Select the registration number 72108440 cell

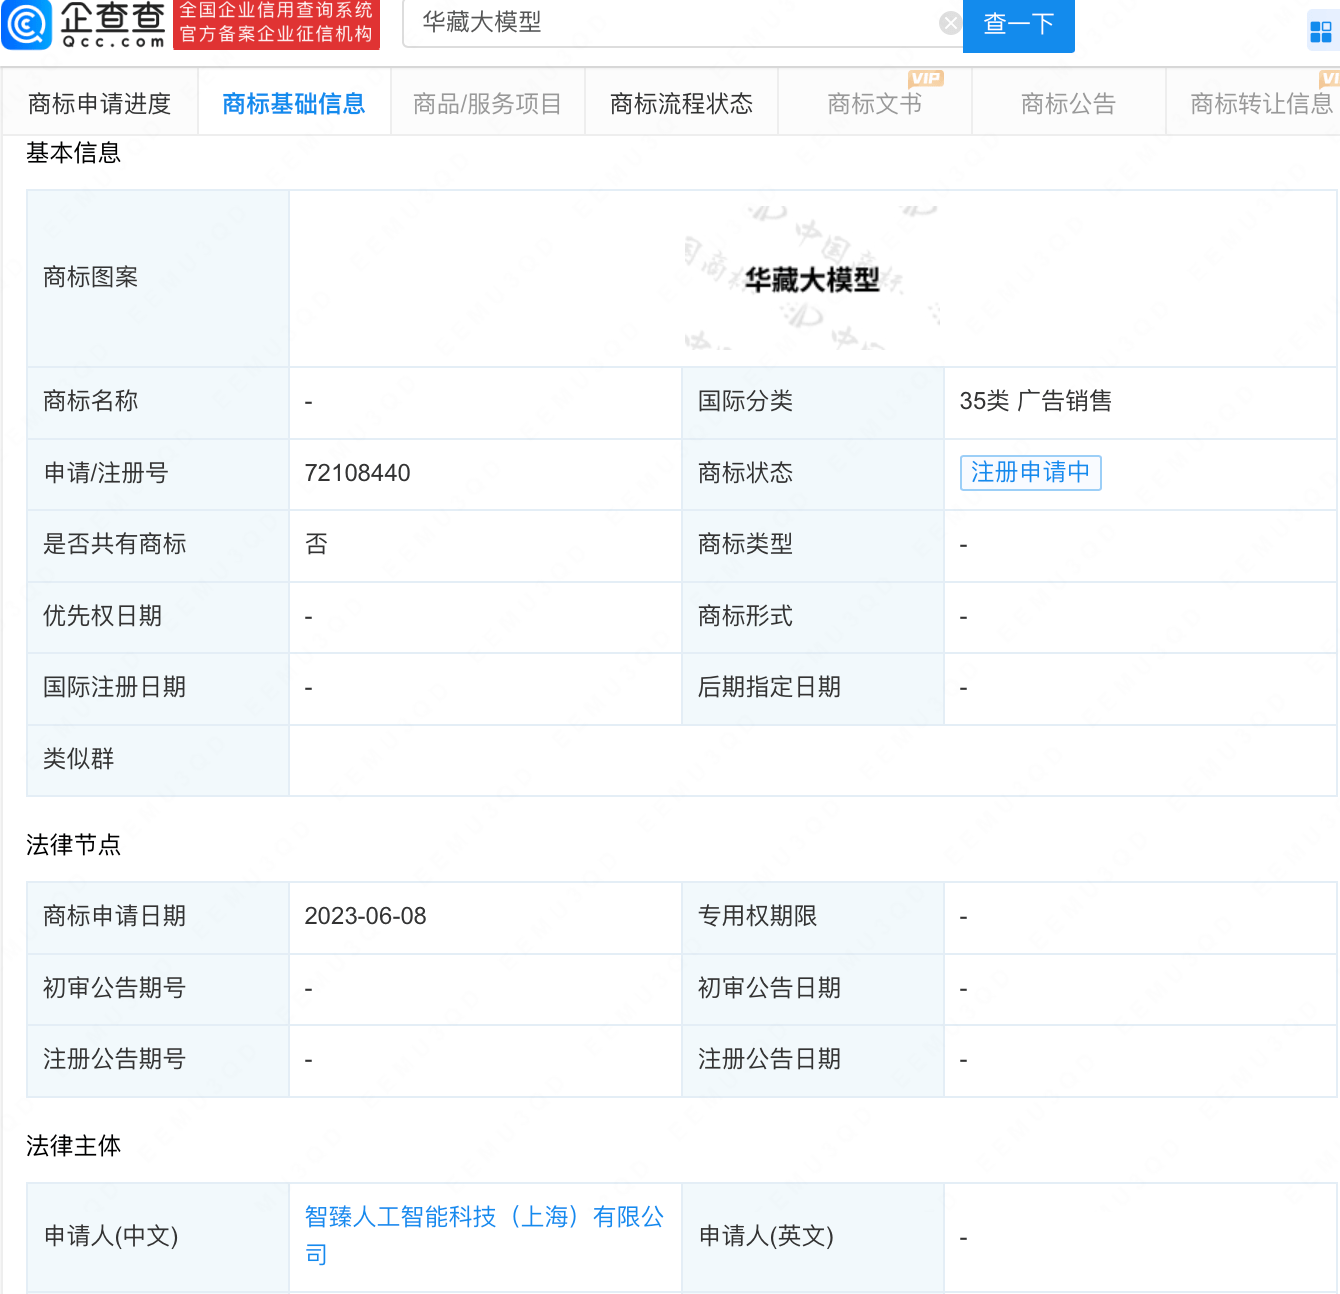pyautogui.click(x=357, y=473)
